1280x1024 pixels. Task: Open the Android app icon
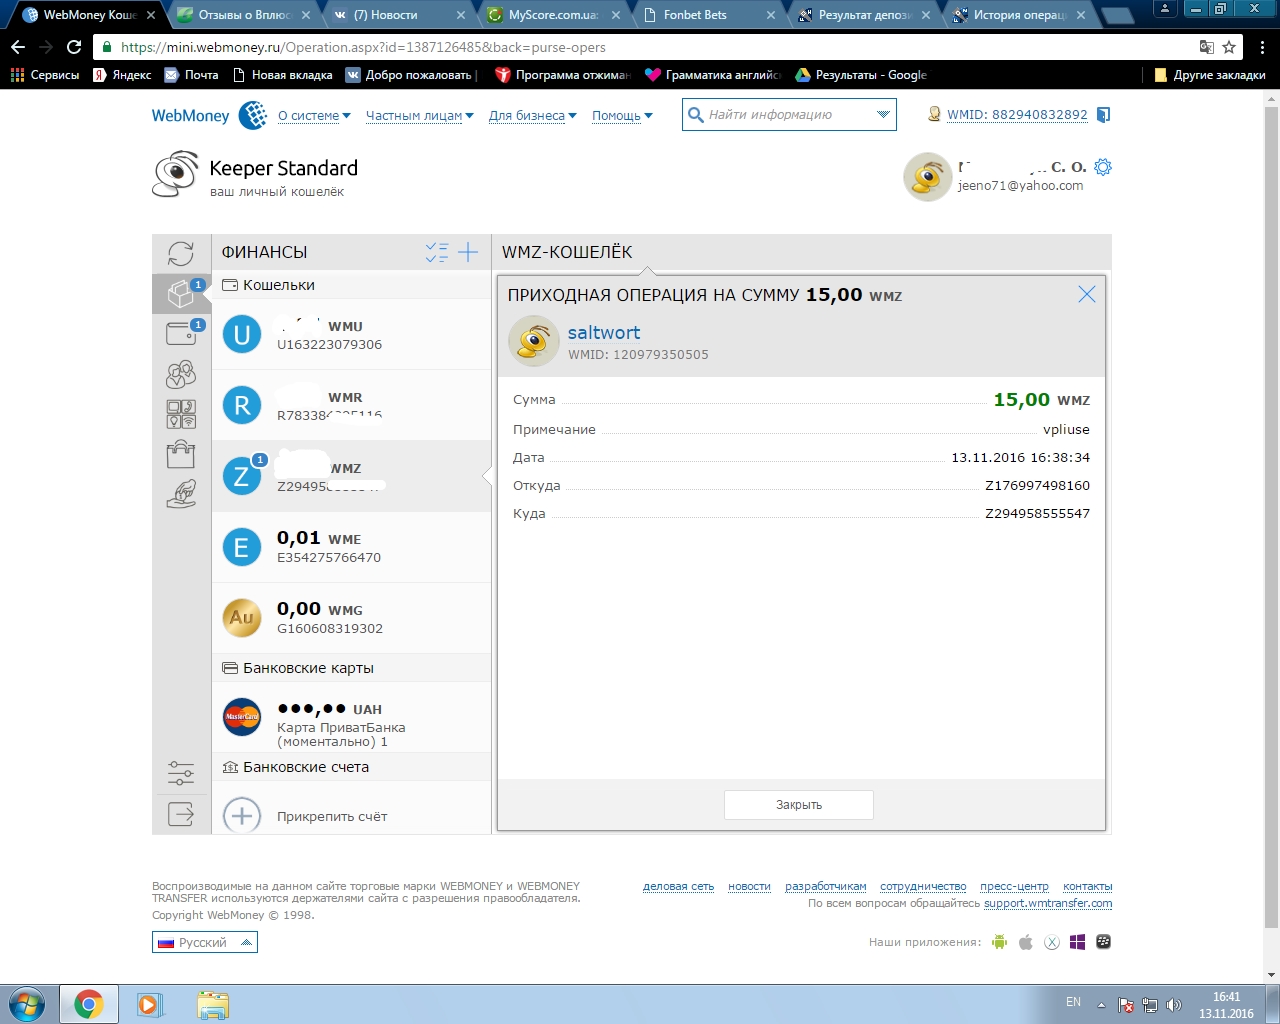999,942
